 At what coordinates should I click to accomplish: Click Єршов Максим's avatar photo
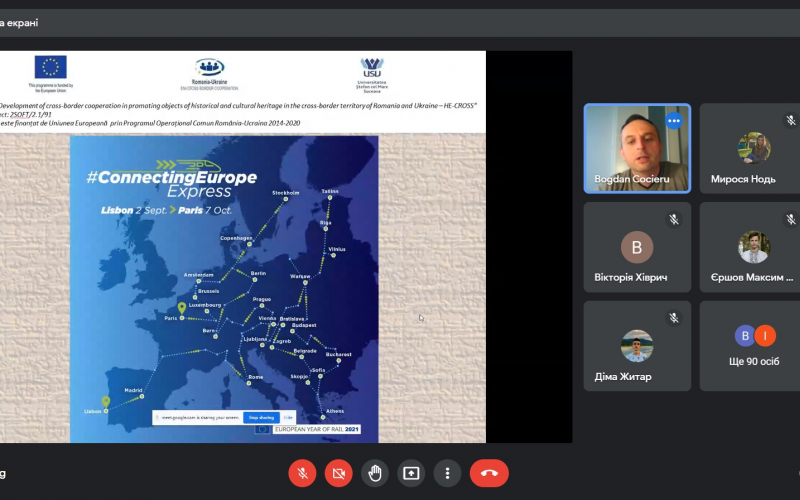(x=754, y=247)
